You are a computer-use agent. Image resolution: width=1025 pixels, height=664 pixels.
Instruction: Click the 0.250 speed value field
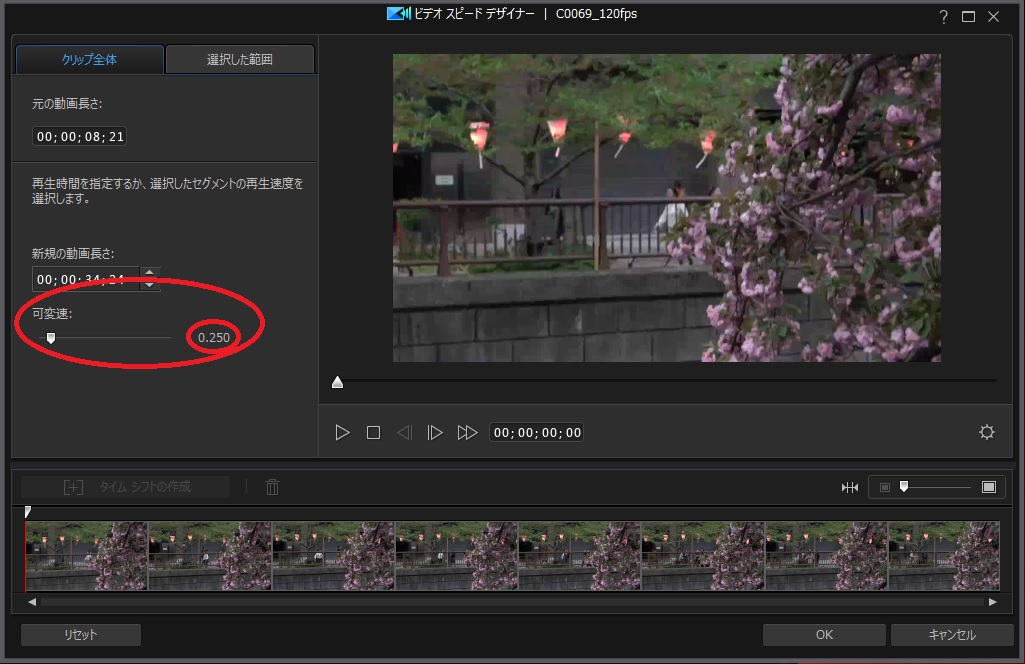click(214, 337)
